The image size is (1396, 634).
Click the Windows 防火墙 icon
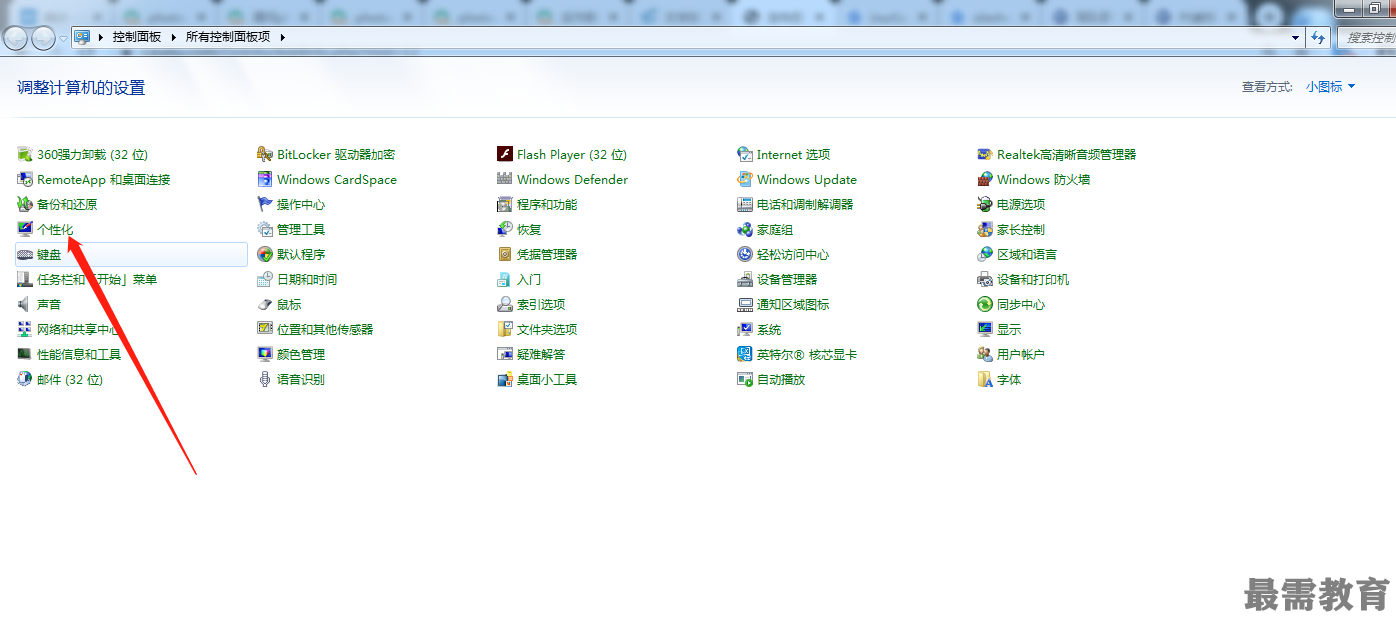[985, 179]
